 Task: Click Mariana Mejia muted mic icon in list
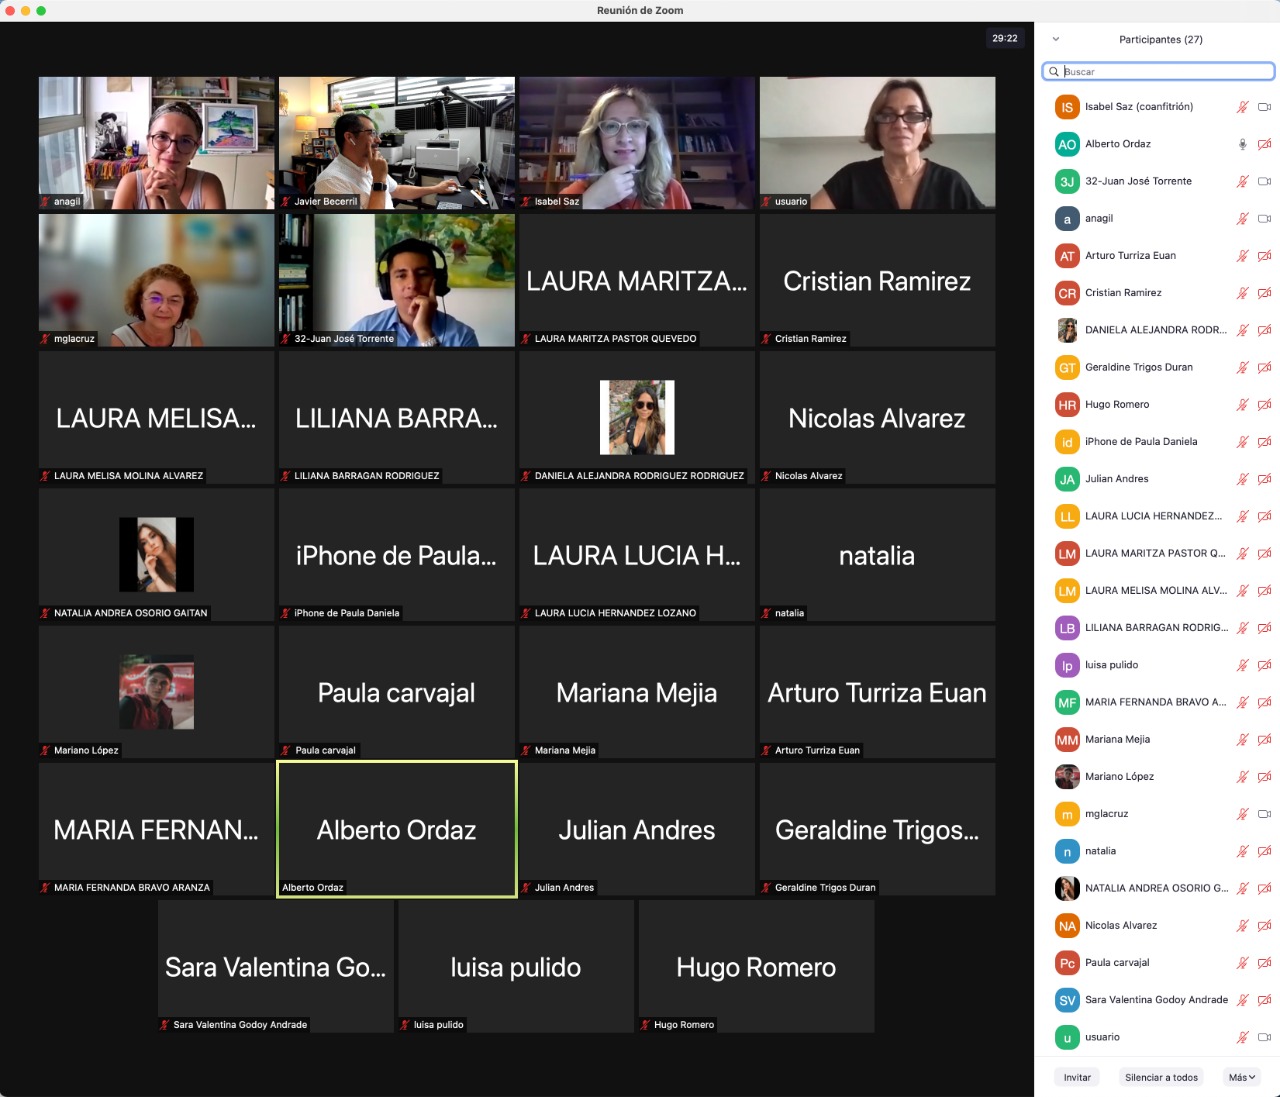(1243, 740)
